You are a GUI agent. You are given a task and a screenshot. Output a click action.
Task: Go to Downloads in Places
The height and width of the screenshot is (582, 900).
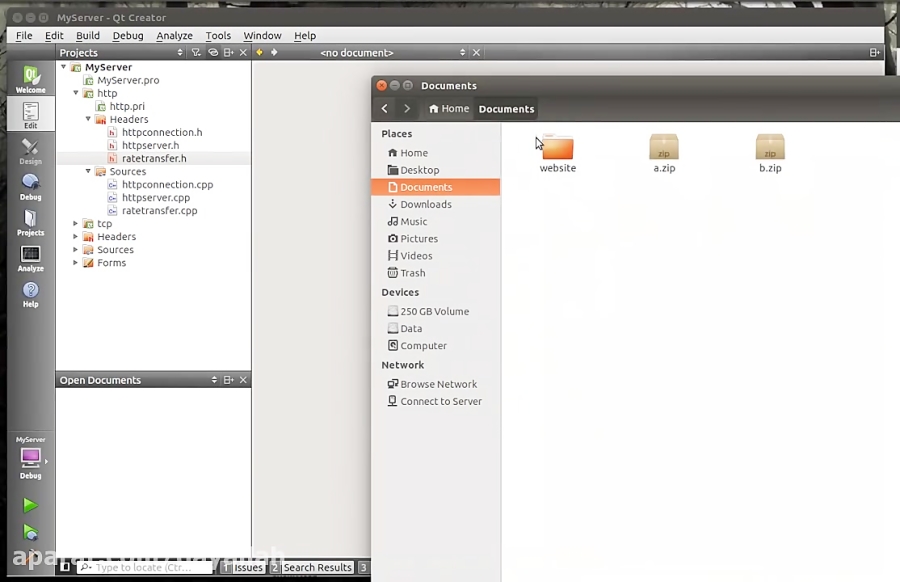(x=425, y=204)
